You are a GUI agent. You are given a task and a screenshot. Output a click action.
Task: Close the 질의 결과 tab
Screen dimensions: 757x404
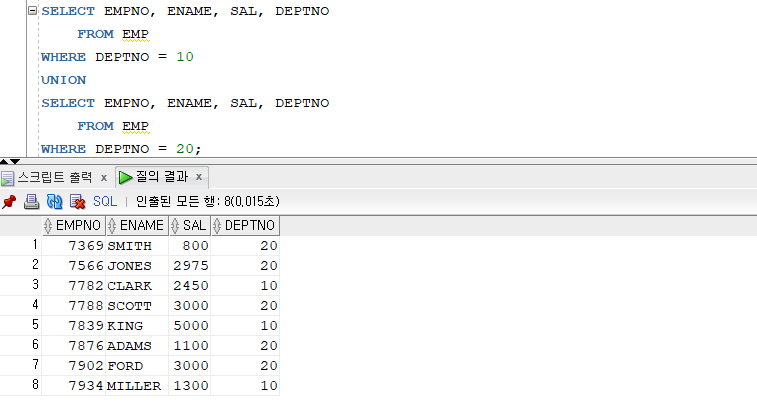(x=198, y=177)
